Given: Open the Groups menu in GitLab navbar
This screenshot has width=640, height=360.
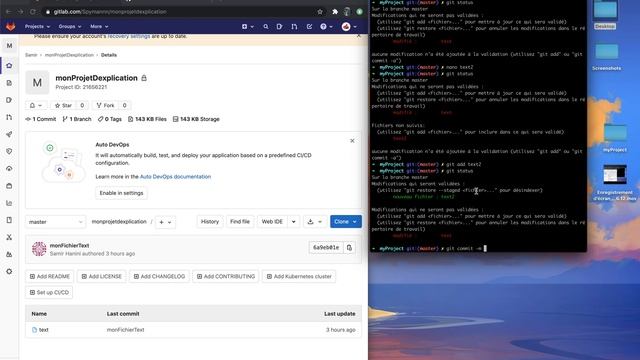Looking at the screenshot, I should (69, 27).
